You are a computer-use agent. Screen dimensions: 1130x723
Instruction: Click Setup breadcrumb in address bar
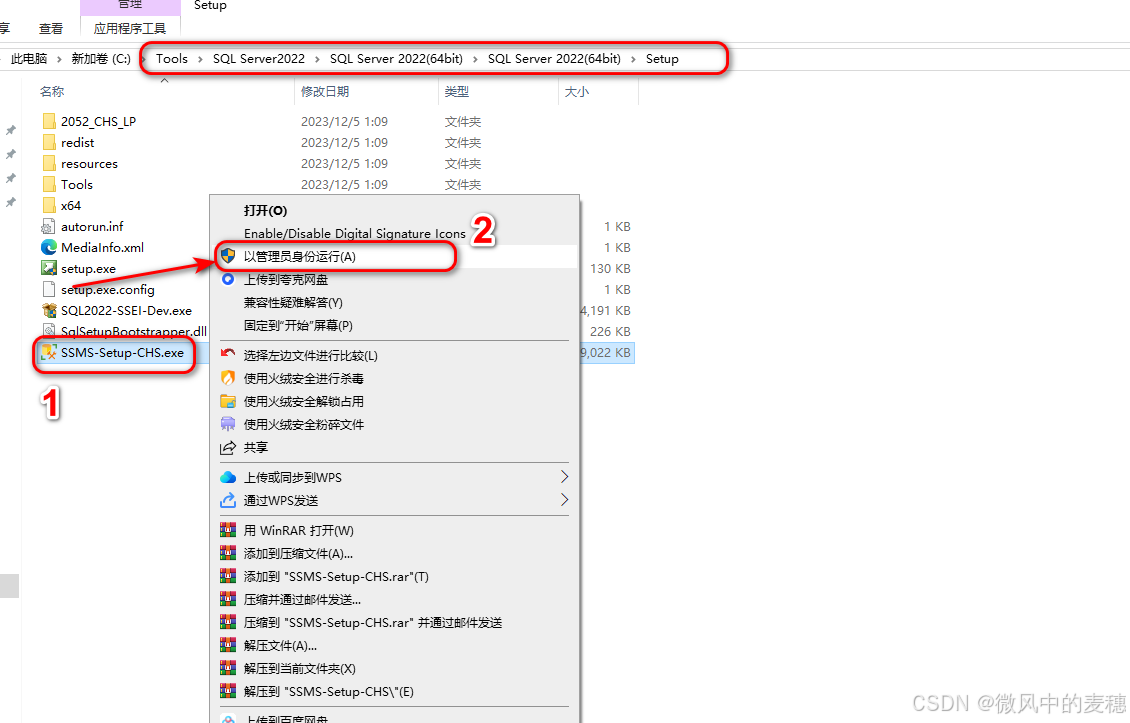[x=662, y=58]
